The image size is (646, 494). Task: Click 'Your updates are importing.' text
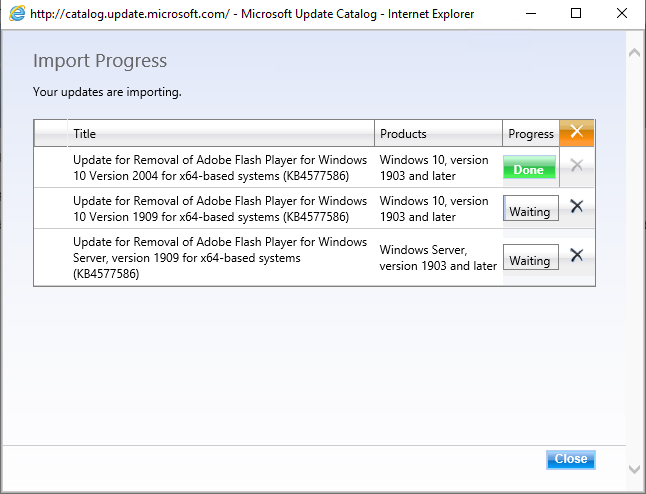click(x=107, y=91)
